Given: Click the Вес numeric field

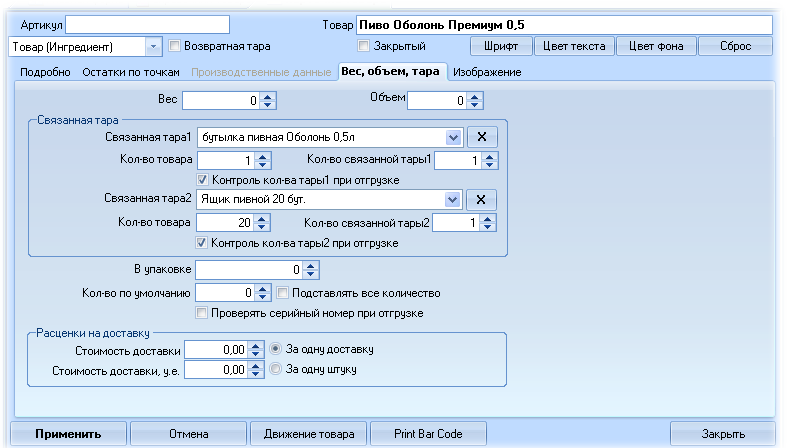Looking at the screenshot, I should [222, 101].
